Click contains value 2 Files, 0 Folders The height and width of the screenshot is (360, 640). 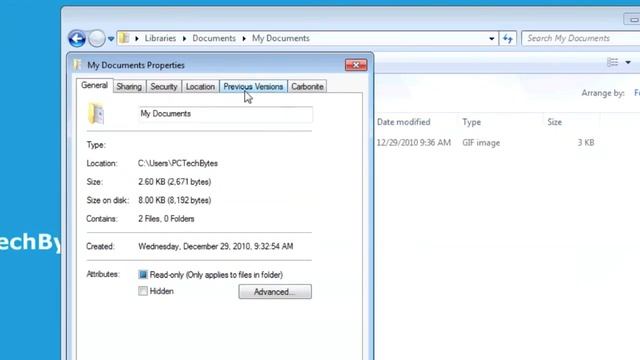pos(166,219)
